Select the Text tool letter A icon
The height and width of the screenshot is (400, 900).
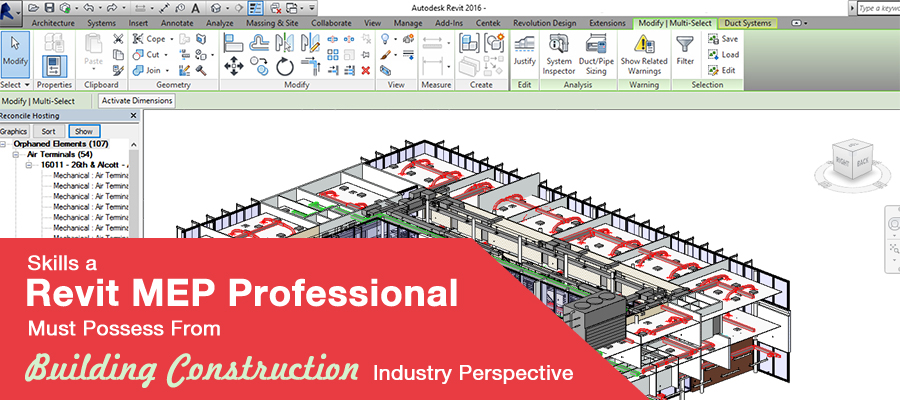196,8
